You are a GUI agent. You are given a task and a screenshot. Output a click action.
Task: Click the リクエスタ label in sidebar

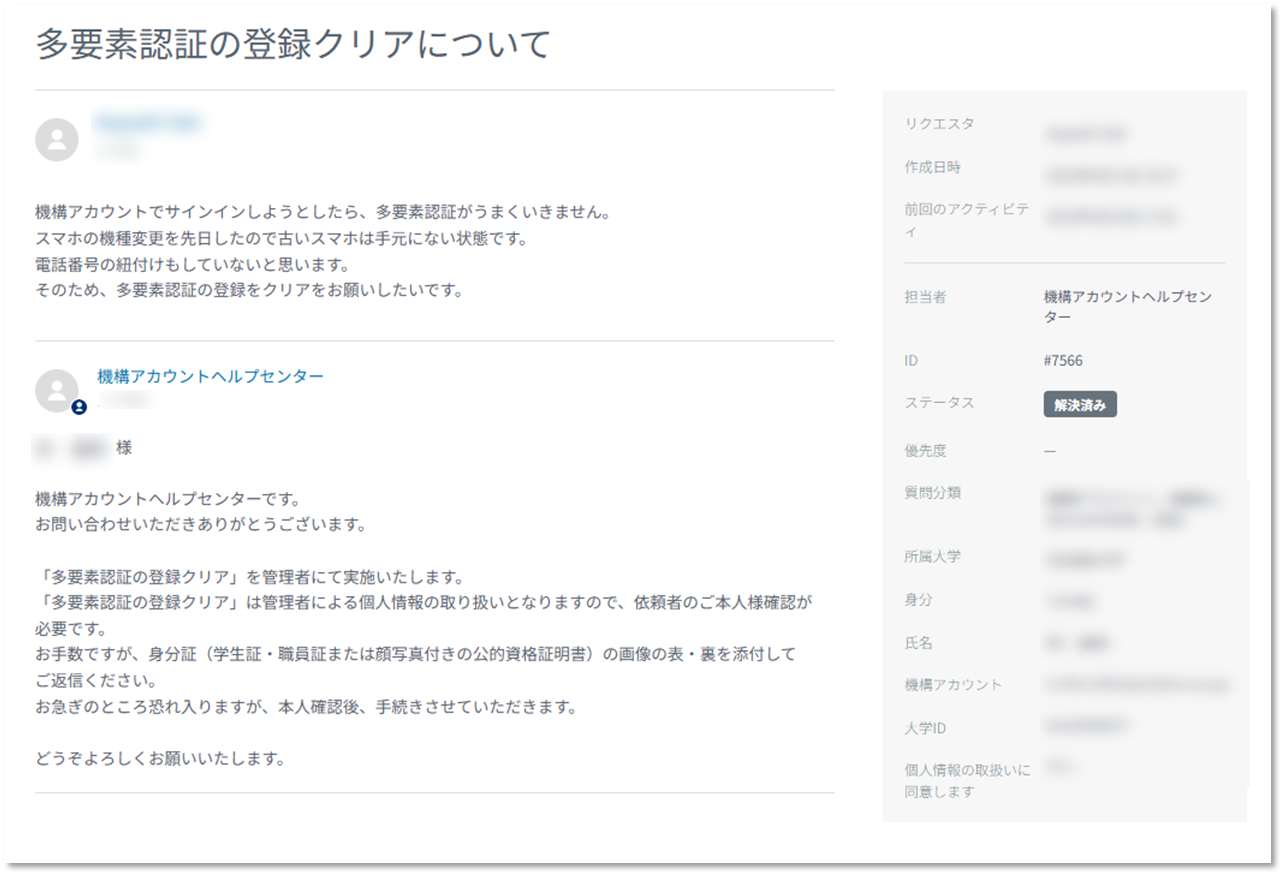click(x=939, y=124)
